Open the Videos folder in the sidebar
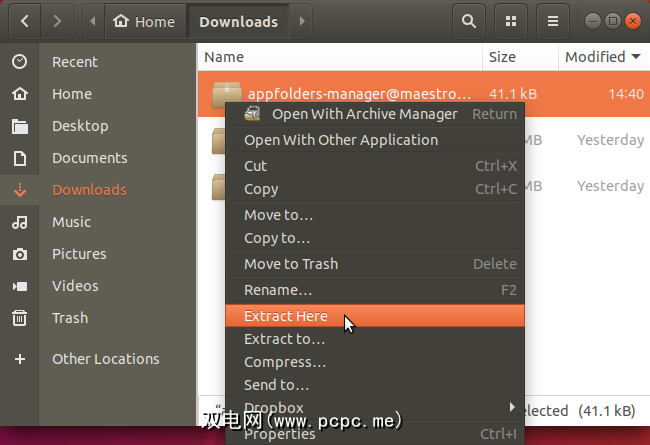This screenshot has width=650, height=445. pos(75,286)
